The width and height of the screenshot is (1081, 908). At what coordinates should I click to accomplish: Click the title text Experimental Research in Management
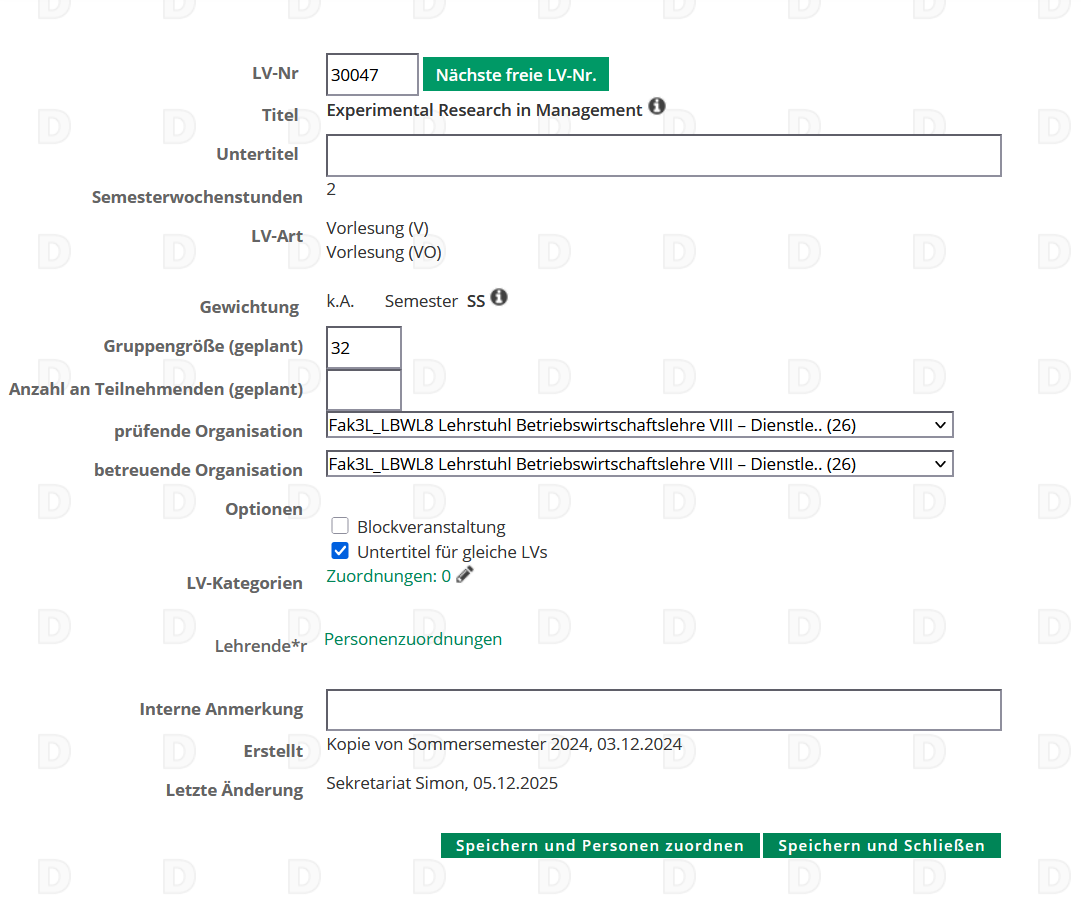click(484, 110)
